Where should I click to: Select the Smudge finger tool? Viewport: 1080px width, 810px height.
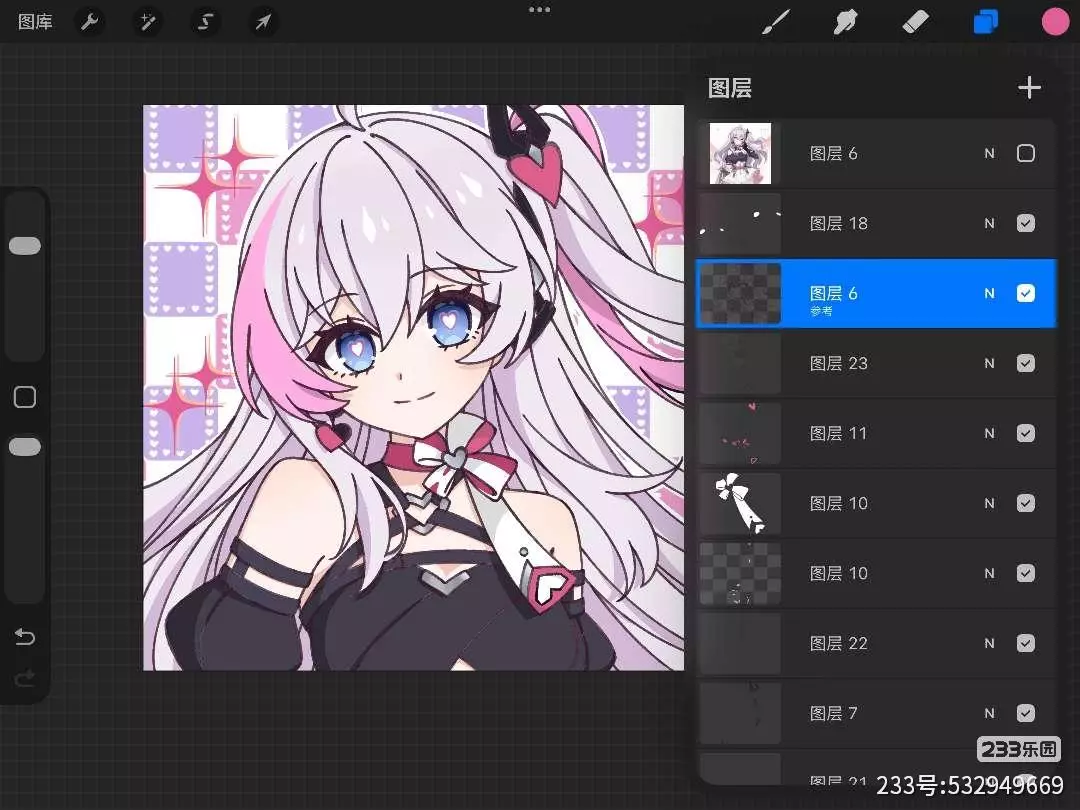tap(845, 22)
